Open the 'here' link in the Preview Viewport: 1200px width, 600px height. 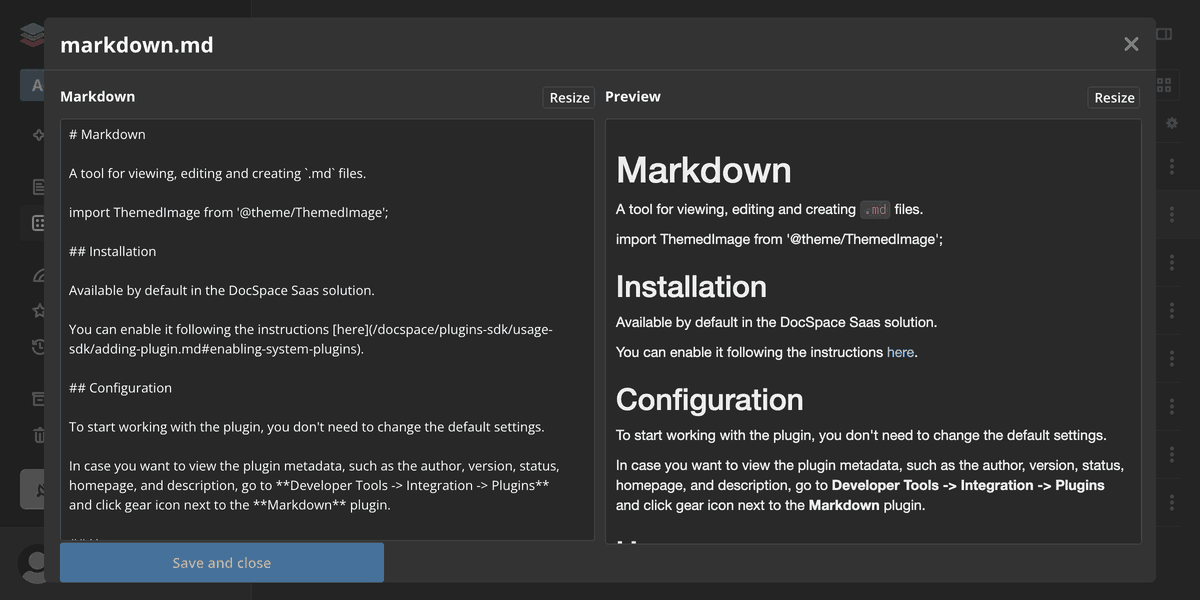[x=900, y=352]
